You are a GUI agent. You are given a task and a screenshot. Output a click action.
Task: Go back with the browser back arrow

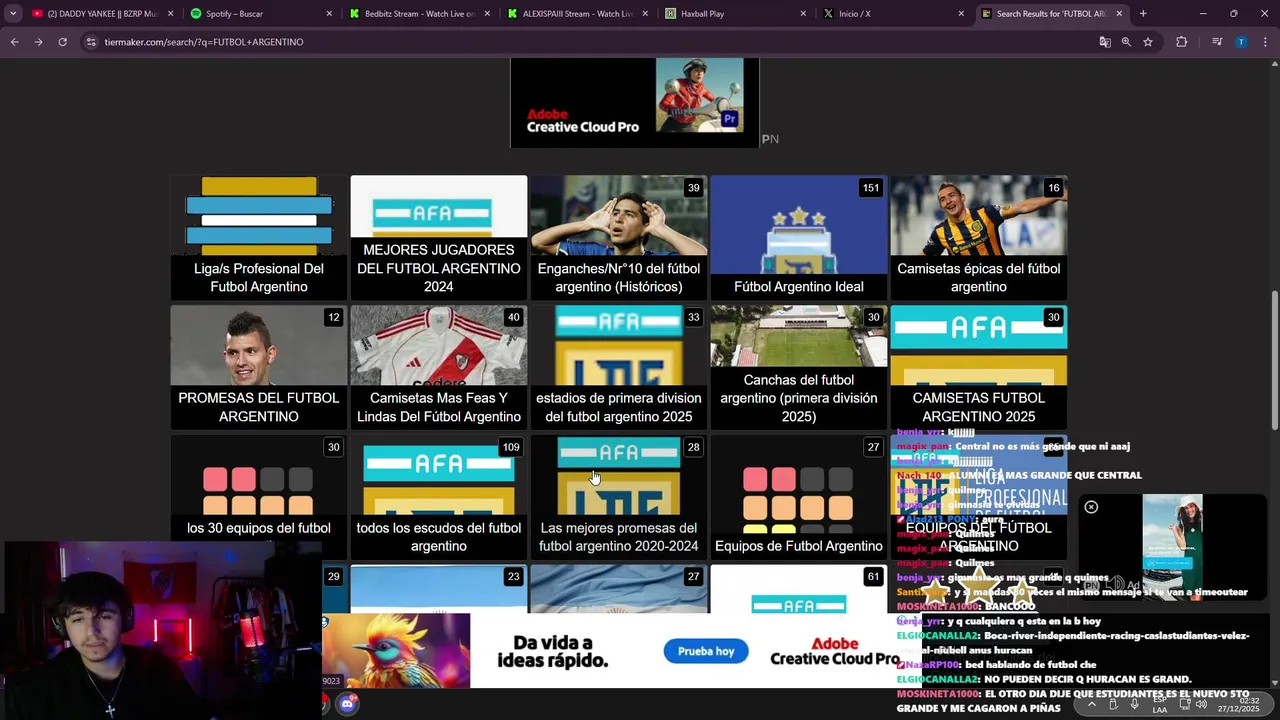(x=14, y=42)
